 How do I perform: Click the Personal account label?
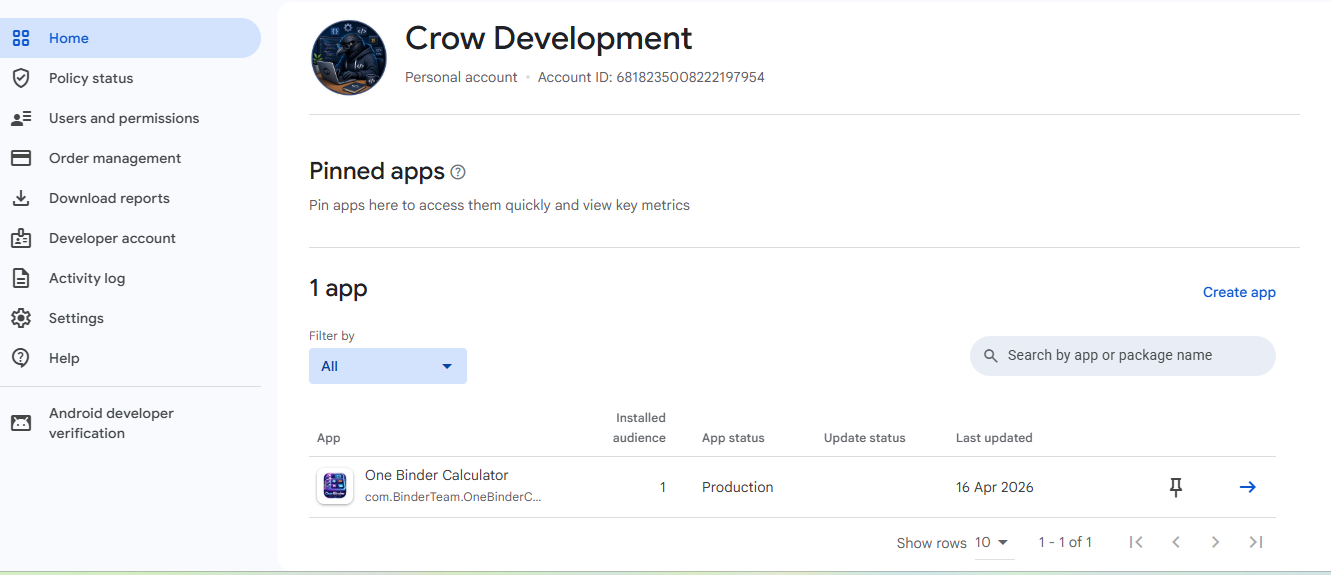tap(461, 77)
